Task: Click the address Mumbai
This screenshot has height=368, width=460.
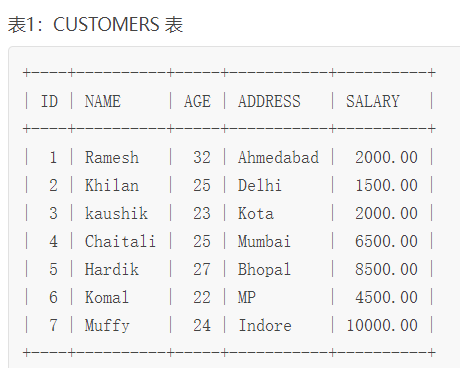Action: [x=264, y=241]
